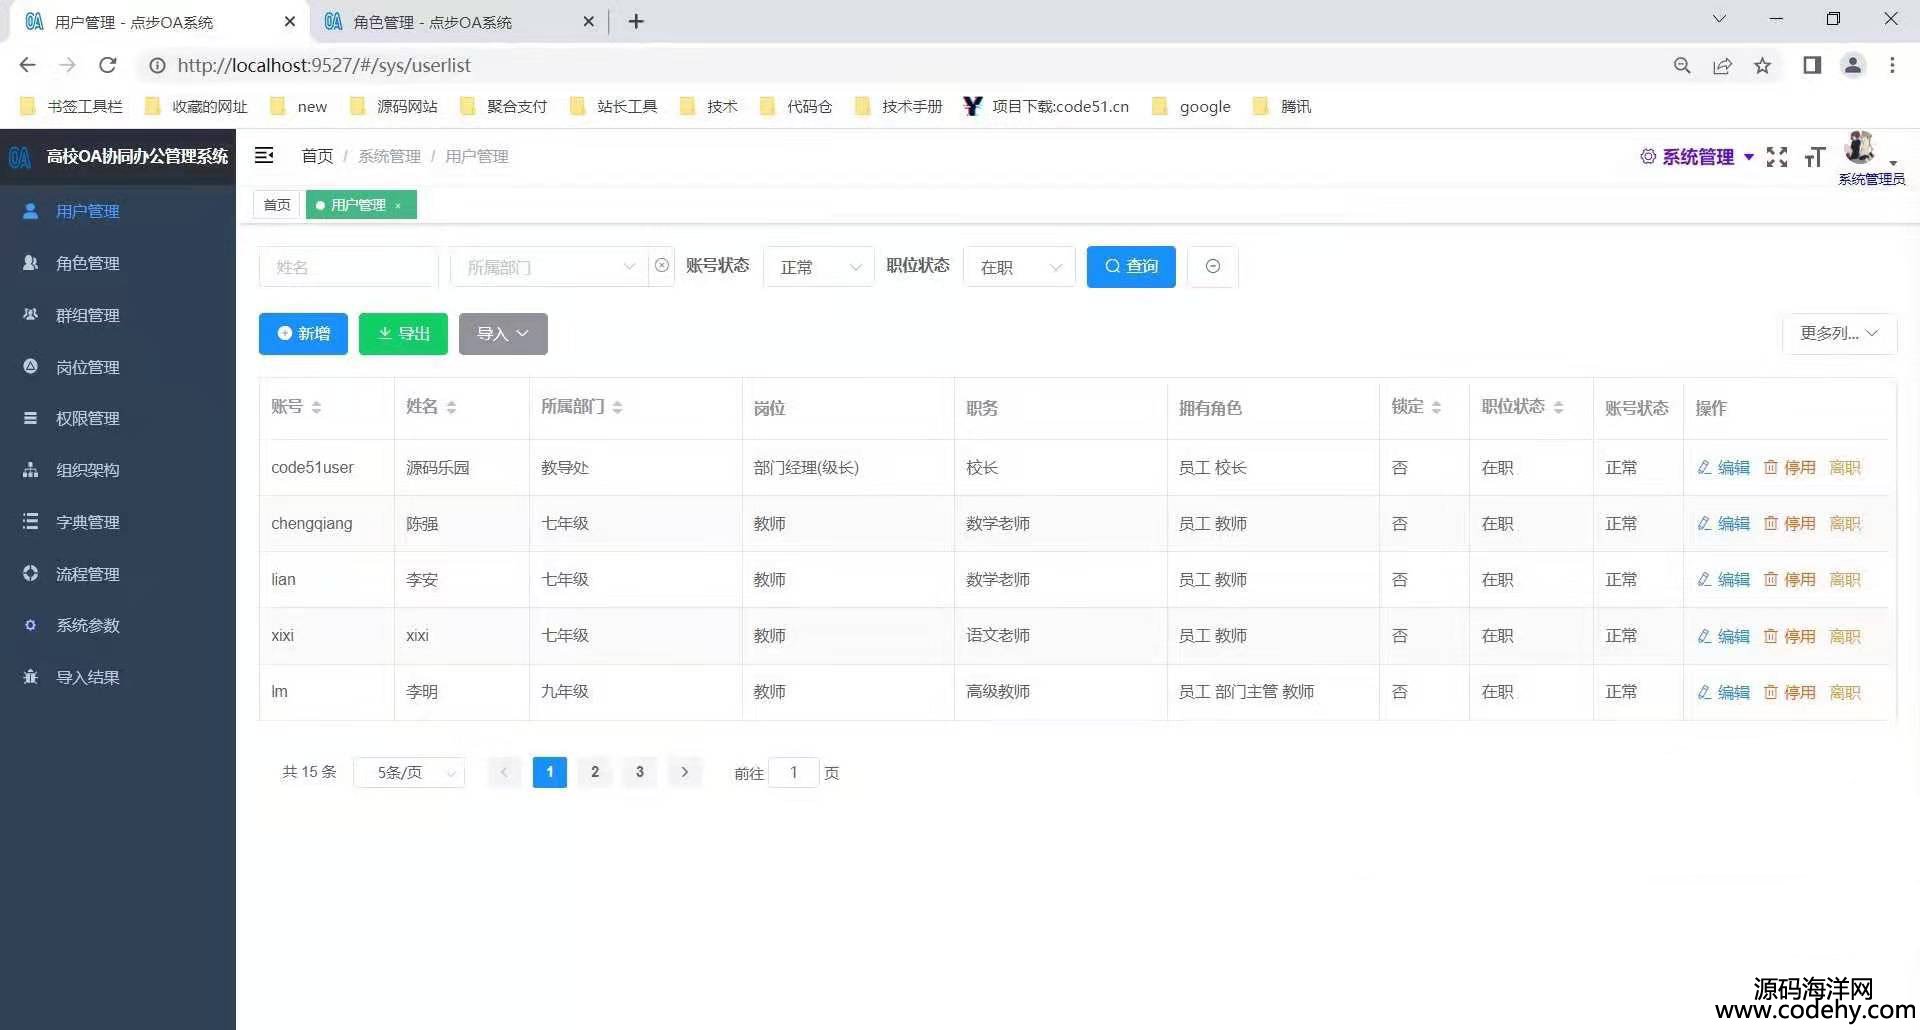Click the reset filter circle icon
Image resolution: width=1920 pixels, height=1030 pixels.
pos(1212,266)
